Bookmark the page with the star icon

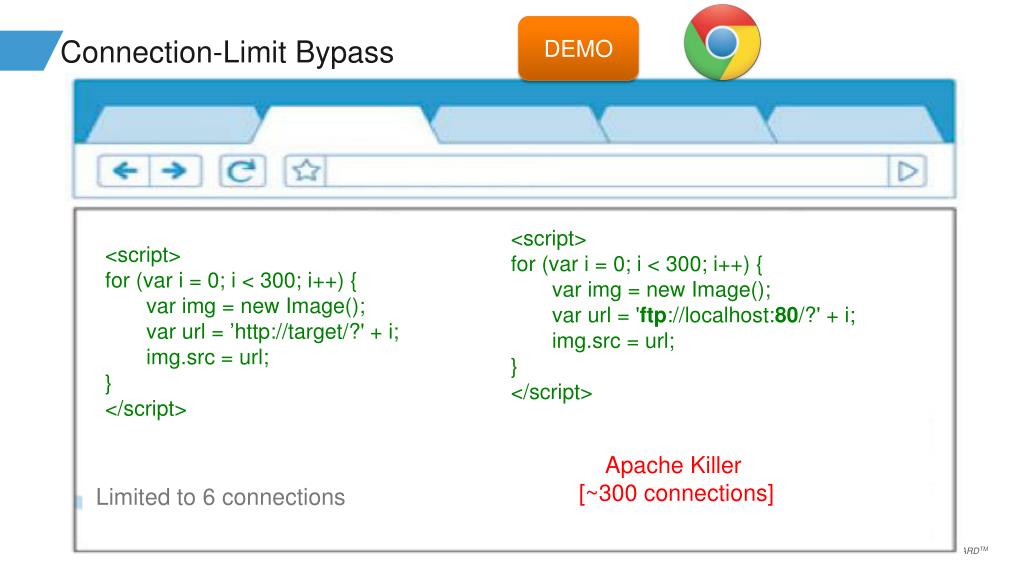[305, 171]
